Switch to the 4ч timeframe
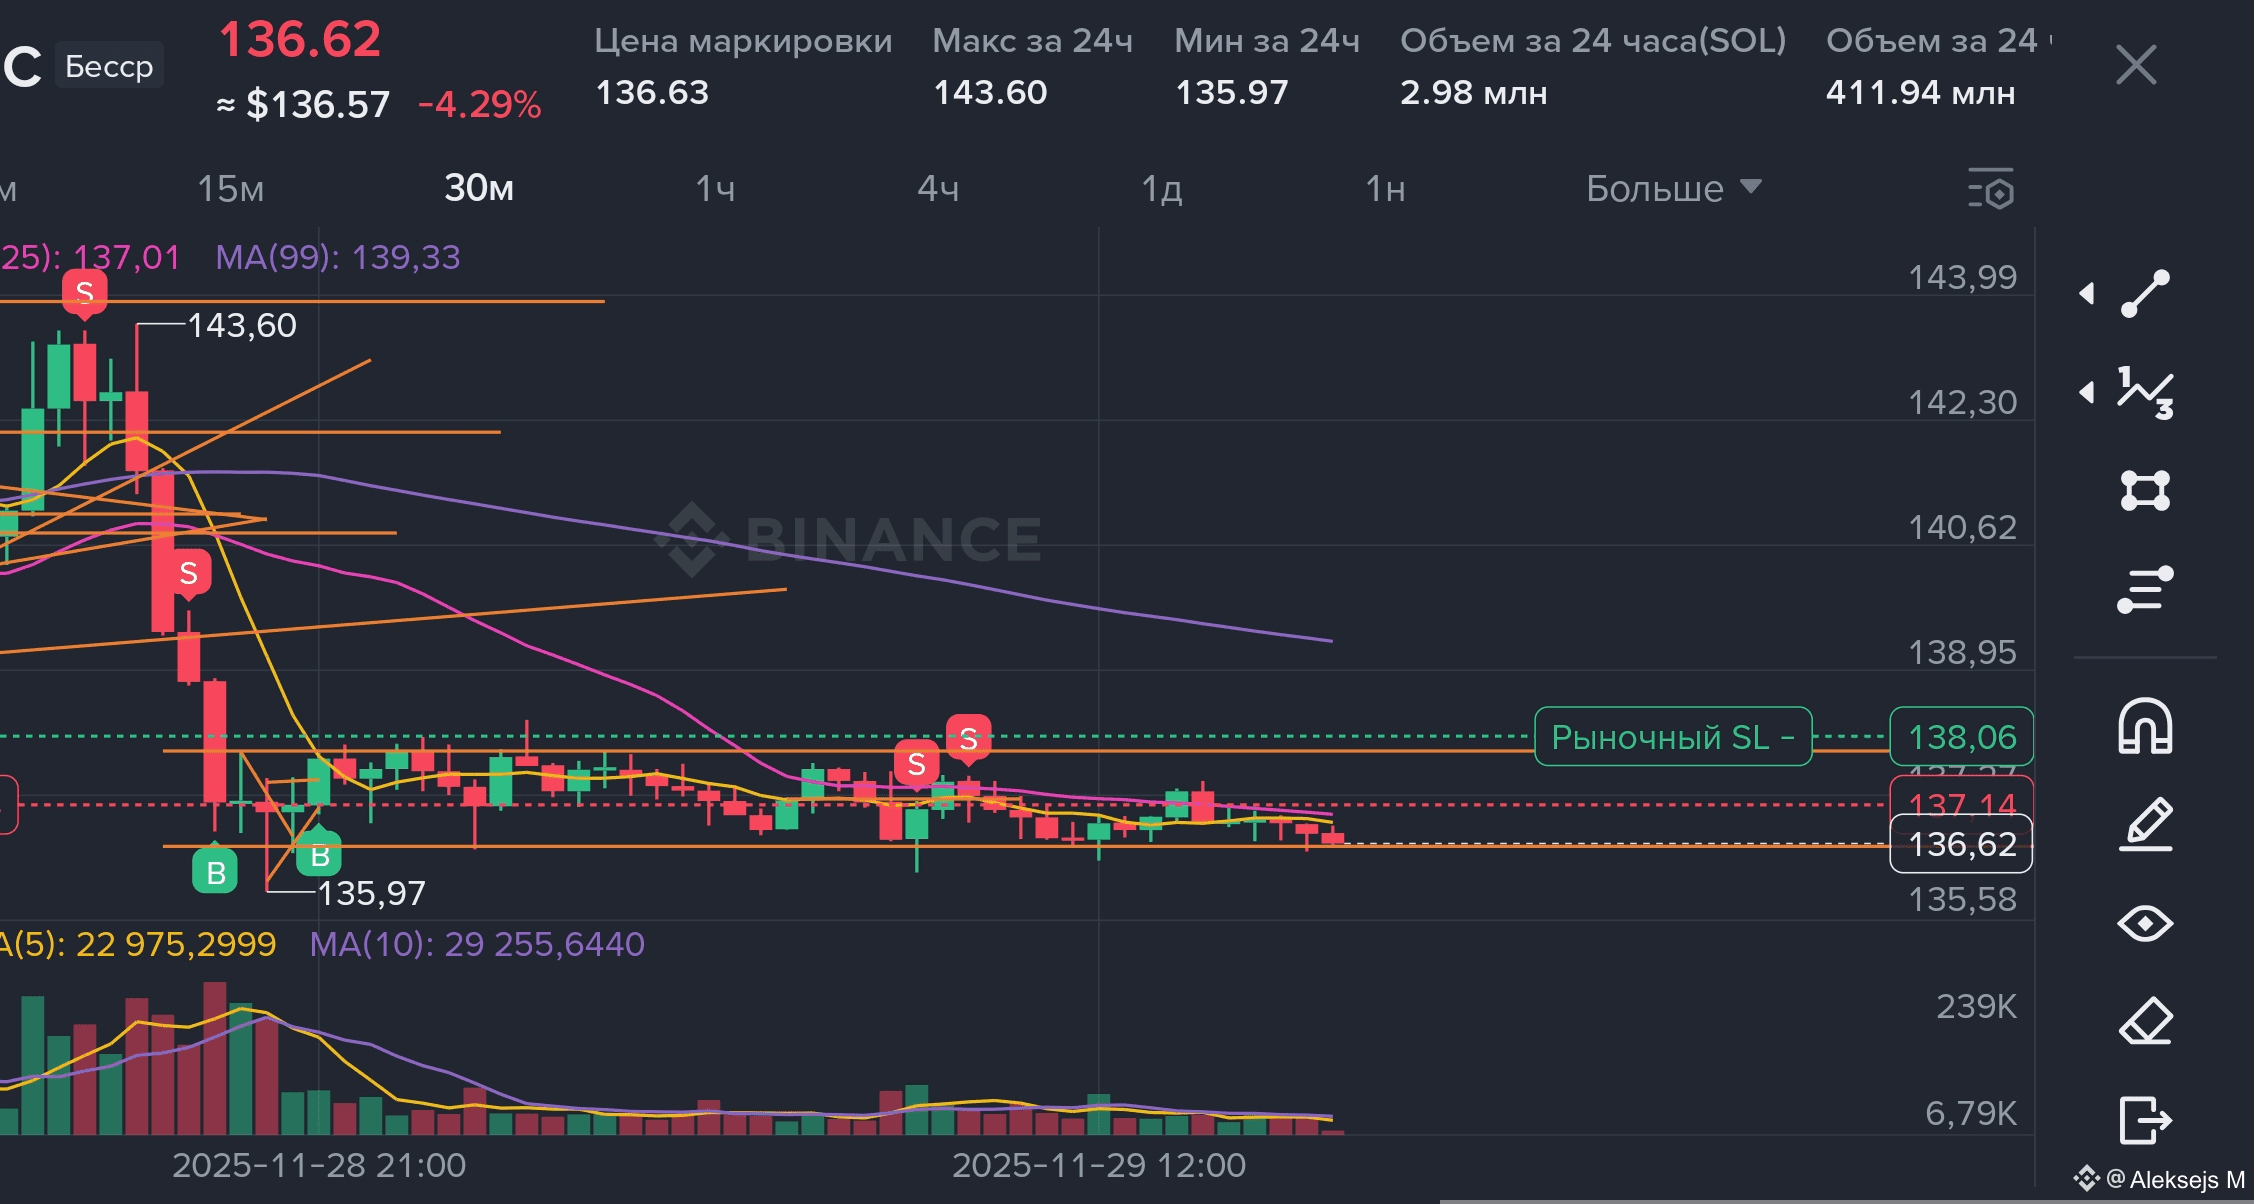Image resolution: width=2254 pixels, height=1204 pixels. click(938, 189)
